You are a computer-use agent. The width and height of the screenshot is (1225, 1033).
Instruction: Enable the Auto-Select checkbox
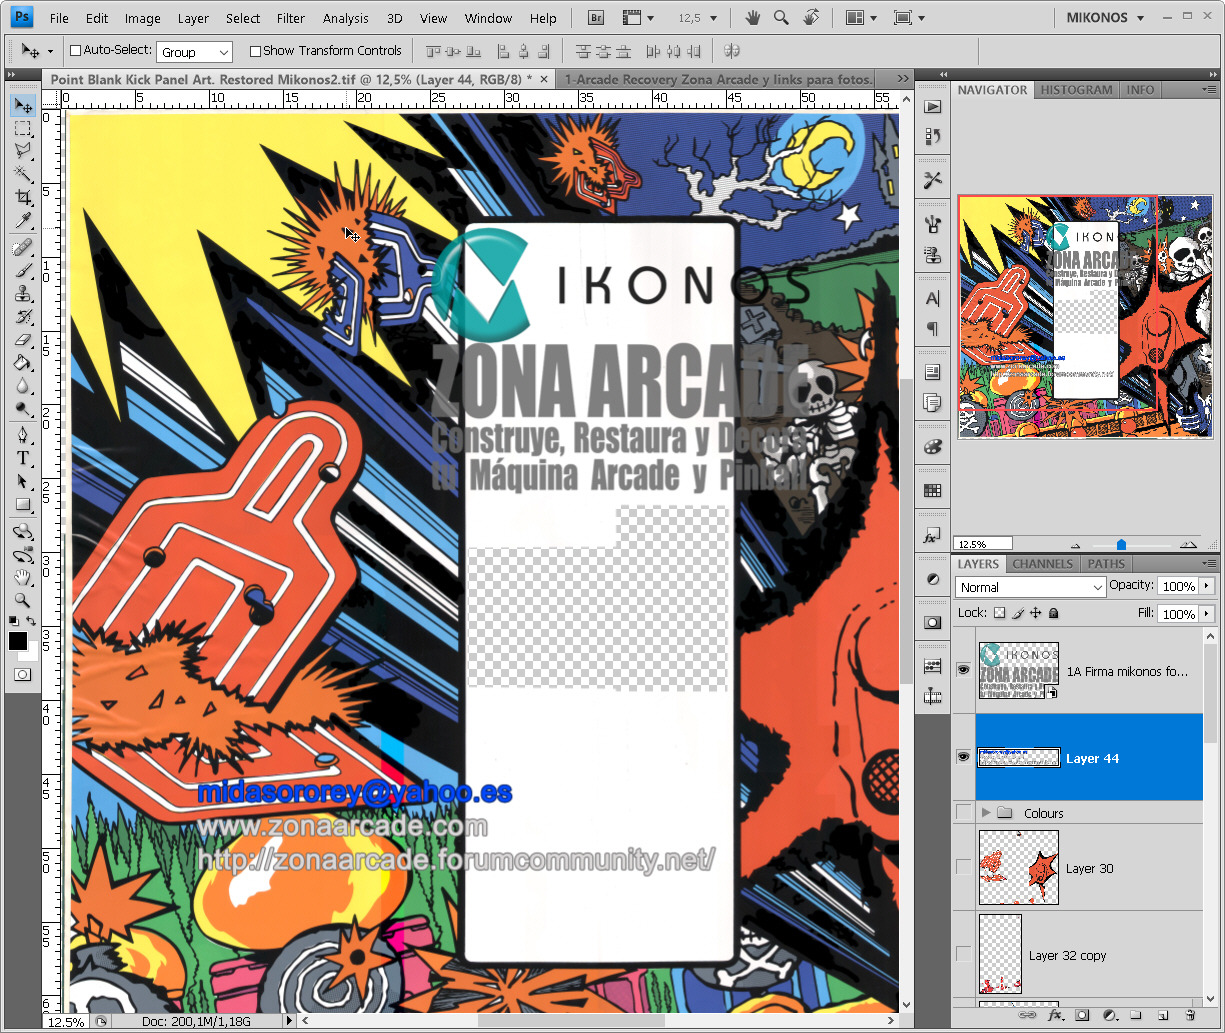click(76, 51)
